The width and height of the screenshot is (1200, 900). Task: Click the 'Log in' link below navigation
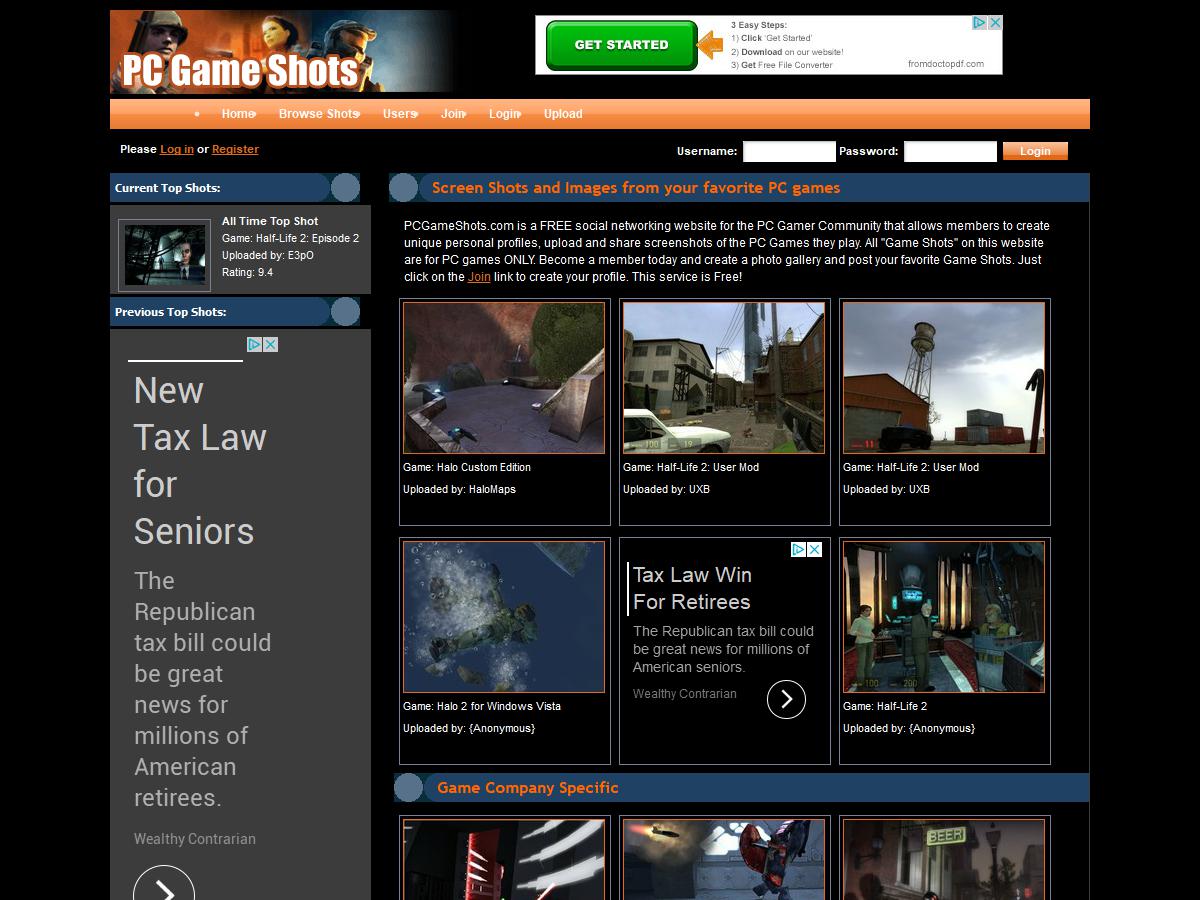(x=177, y=149)
